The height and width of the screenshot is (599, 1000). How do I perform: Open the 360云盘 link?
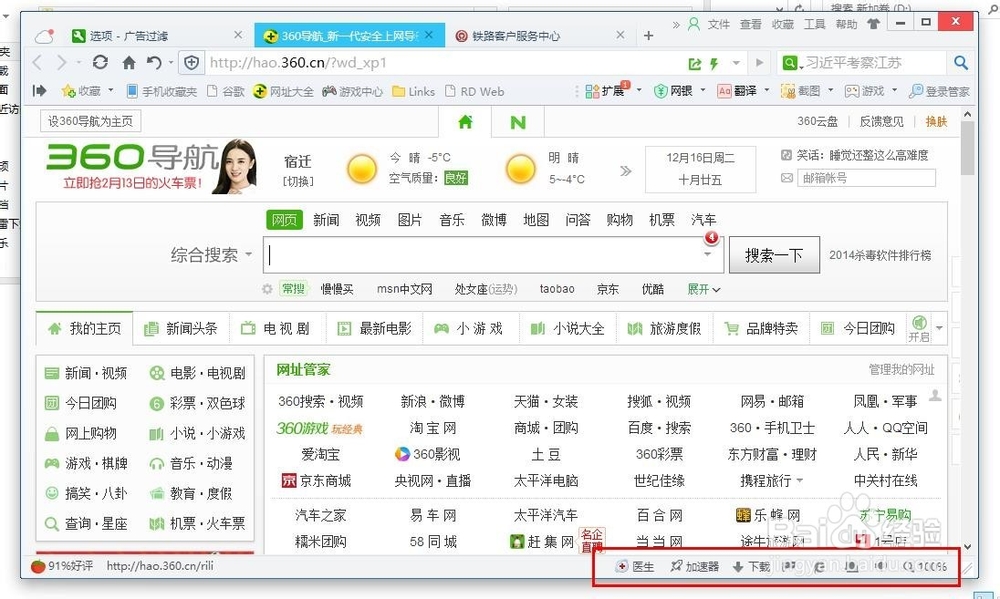coord(817,121)
